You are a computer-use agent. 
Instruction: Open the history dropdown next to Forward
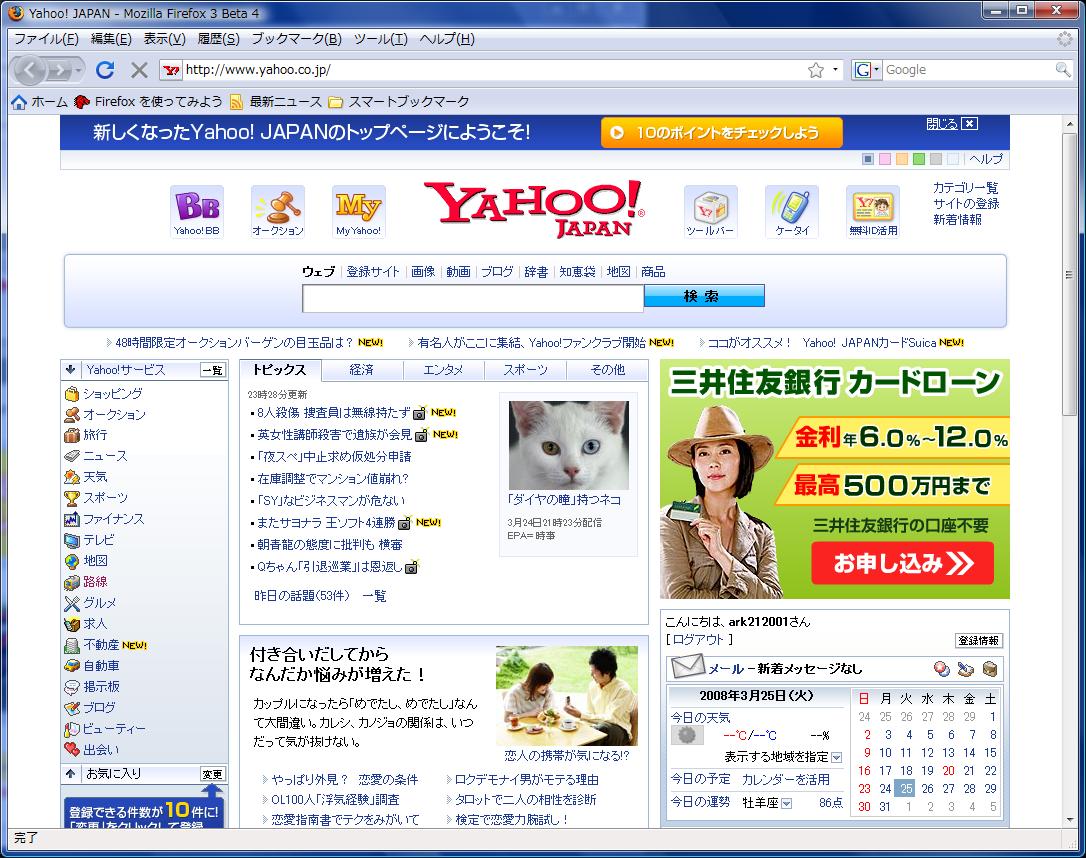79,70
